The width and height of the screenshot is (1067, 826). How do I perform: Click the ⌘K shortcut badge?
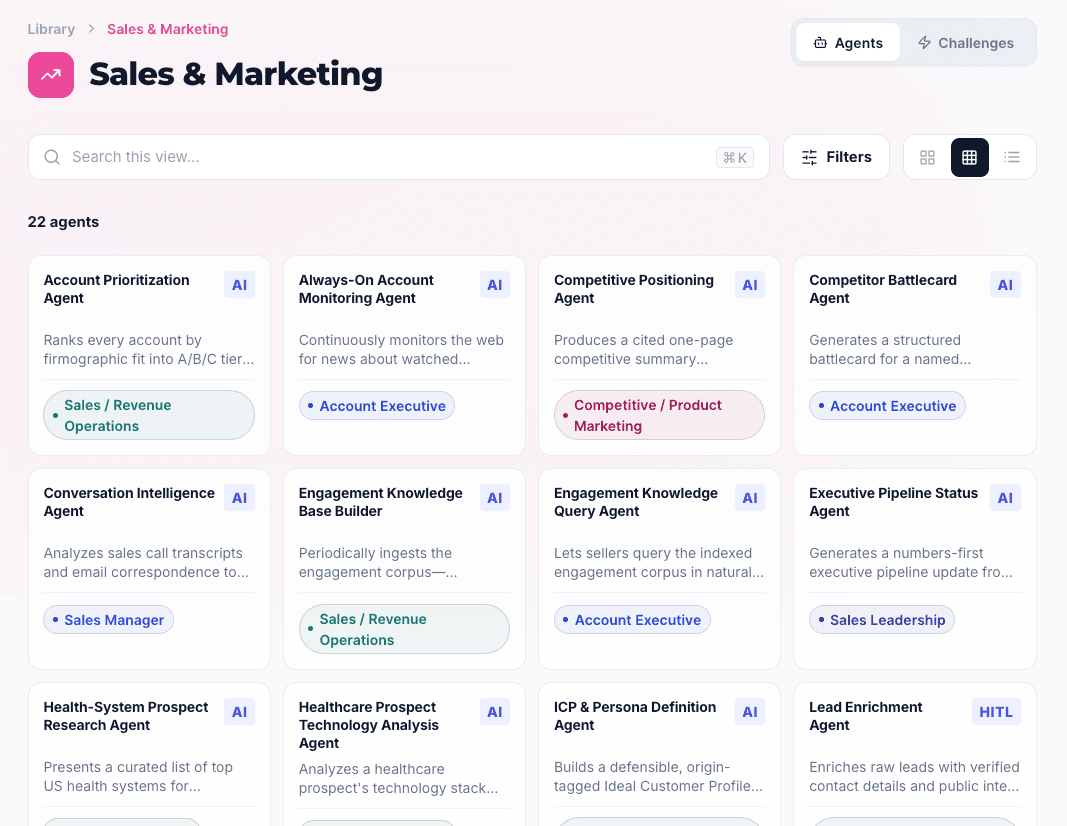point(735,158)
